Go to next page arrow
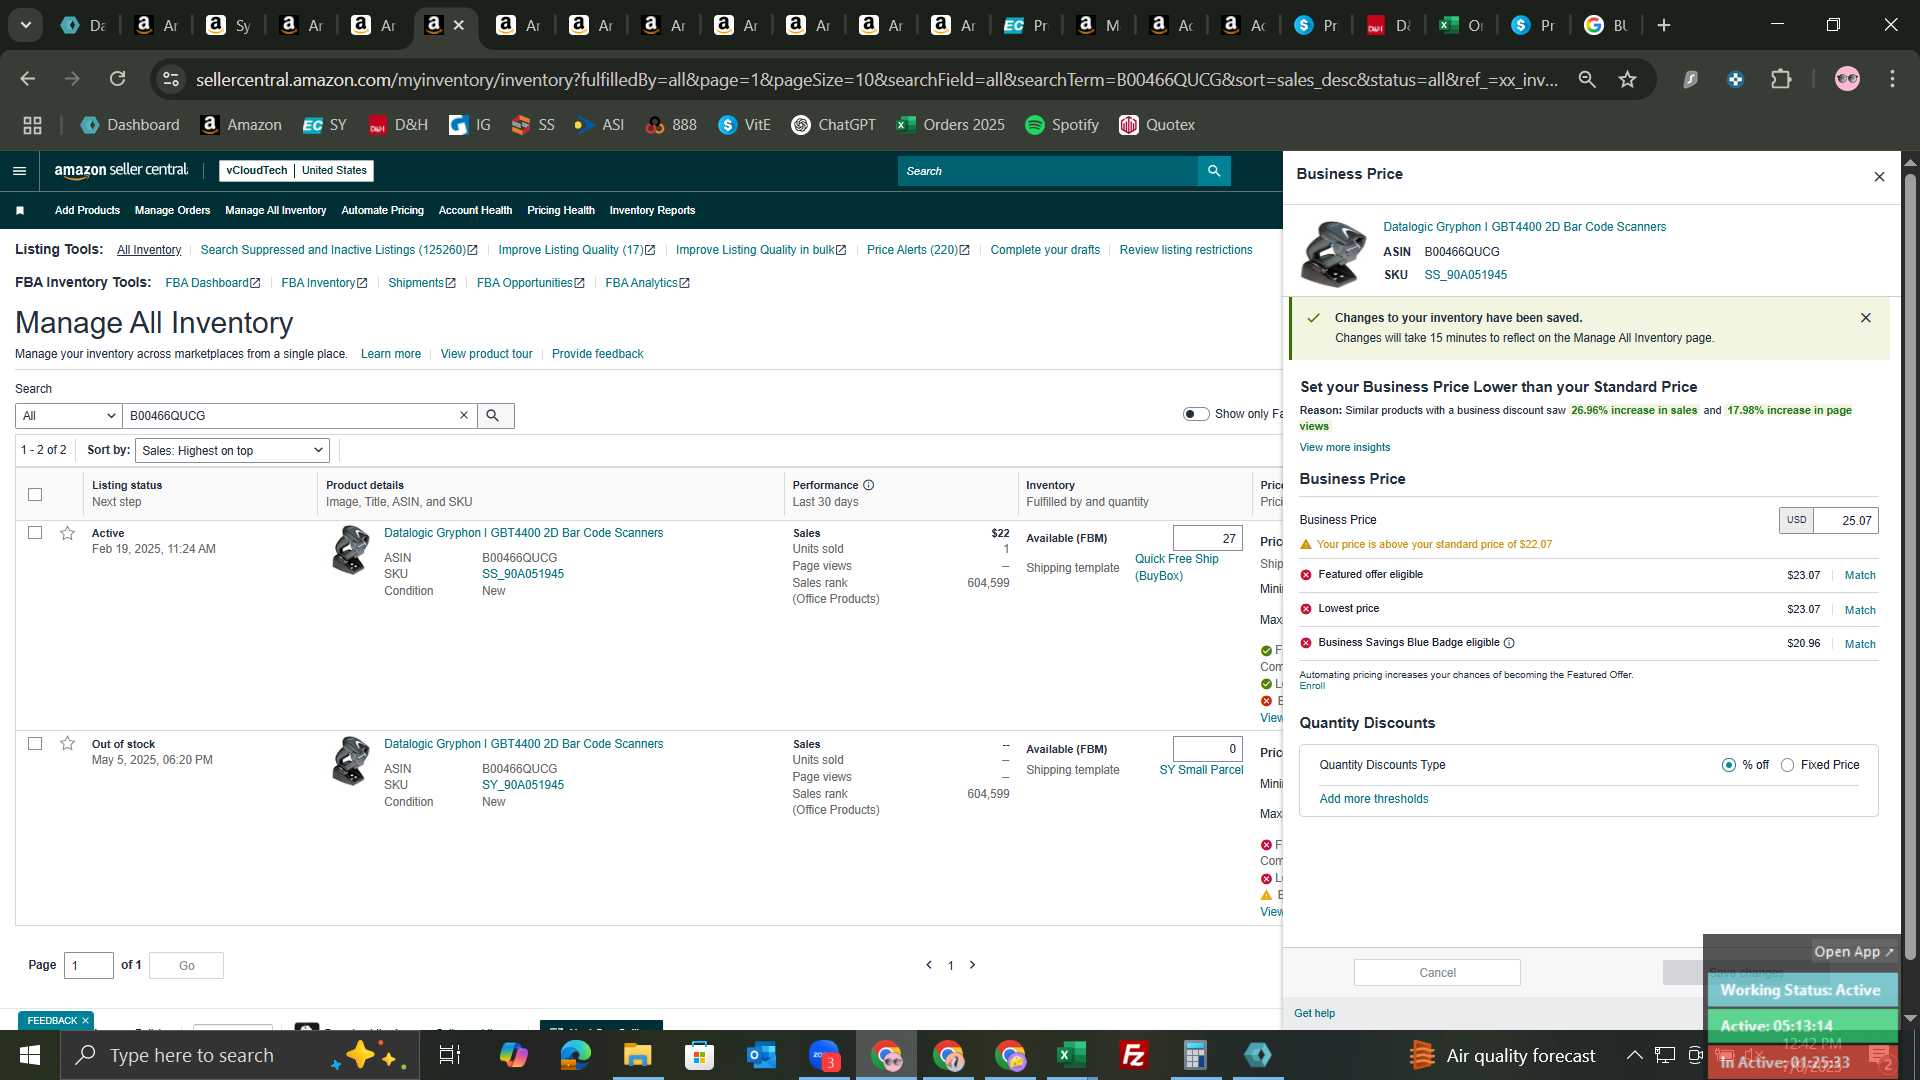The width and height of the screenshot is (1920, 1080). (x=972, y=966)
